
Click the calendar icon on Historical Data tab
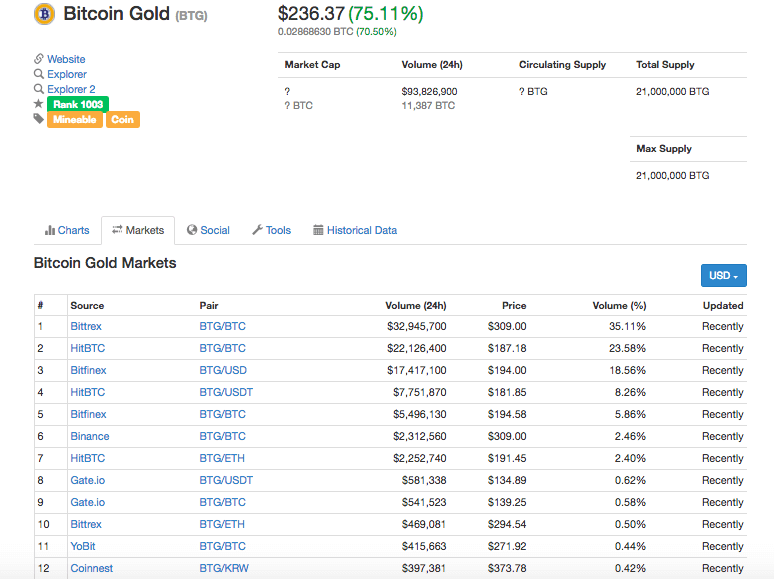[318, 230]
